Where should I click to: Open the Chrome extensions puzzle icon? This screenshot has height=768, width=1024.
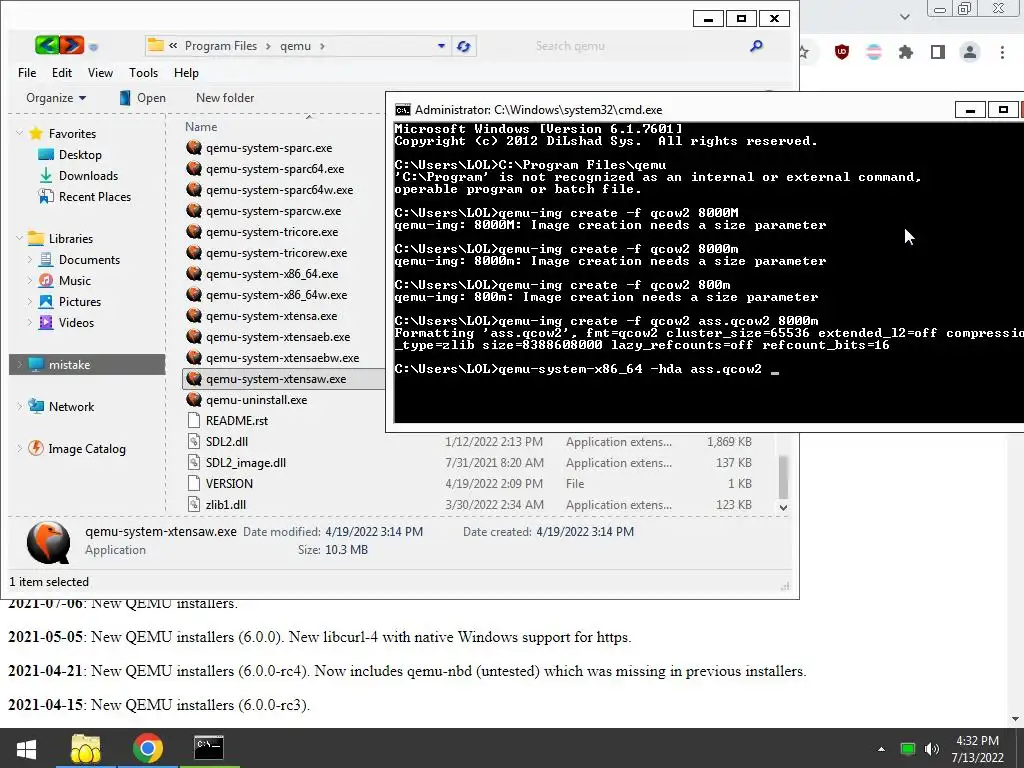click(906, 52)
